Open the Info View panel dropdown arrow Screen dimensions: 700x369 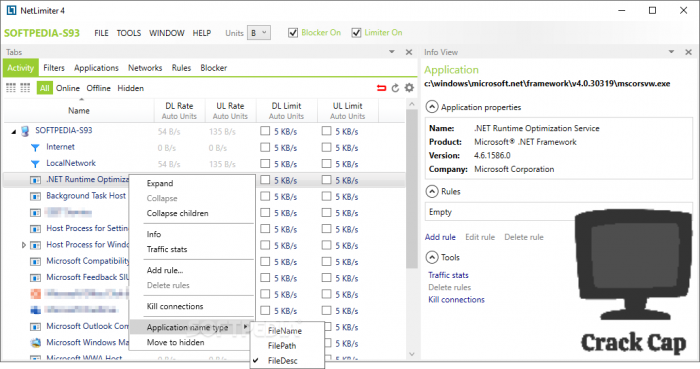pyautogui.click(x=671, y=52)
